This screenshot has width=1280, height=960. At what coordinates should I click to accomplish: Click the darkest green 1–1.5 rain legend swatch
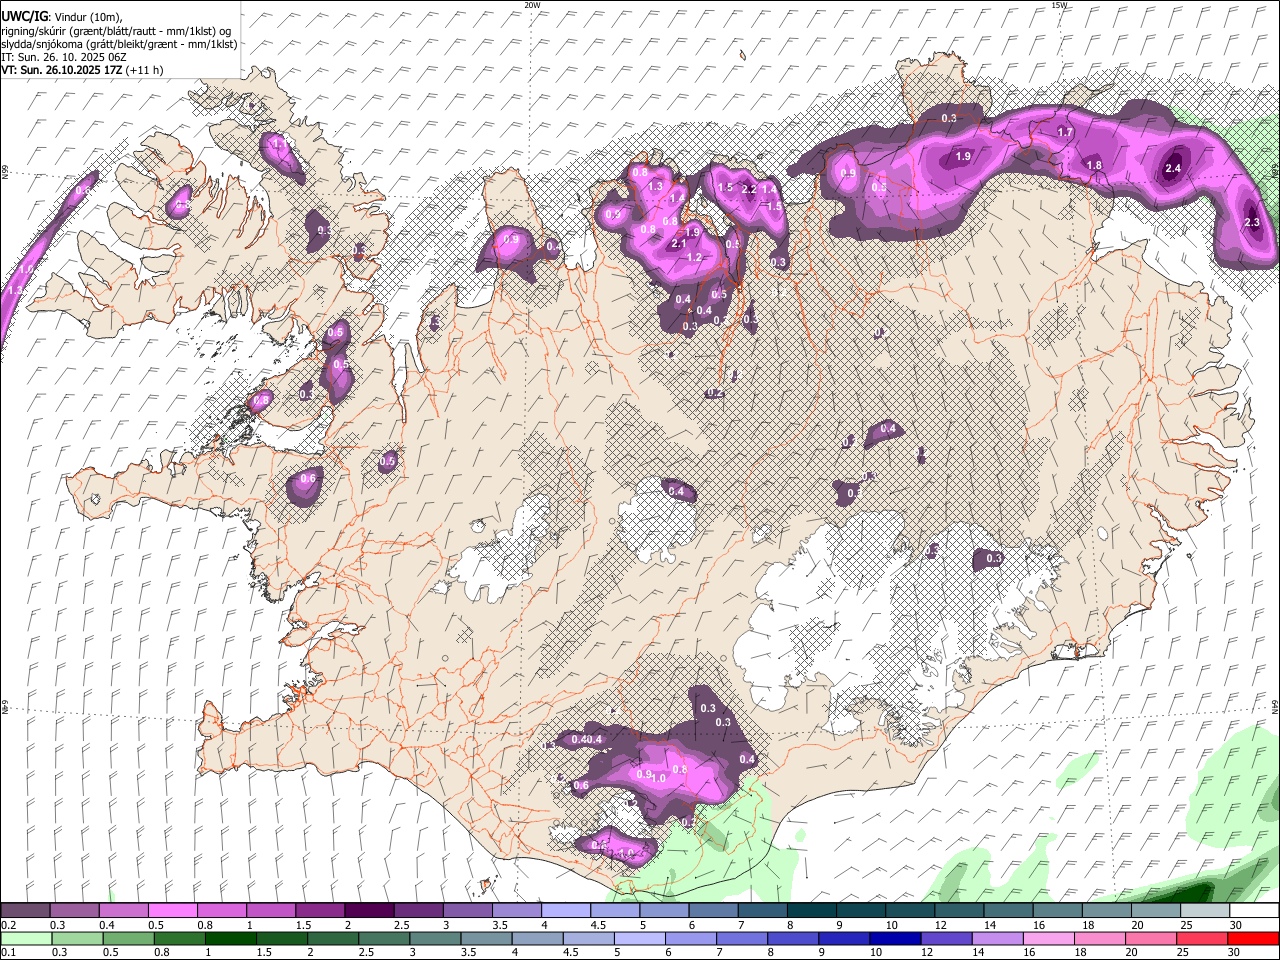pos(230,938)
